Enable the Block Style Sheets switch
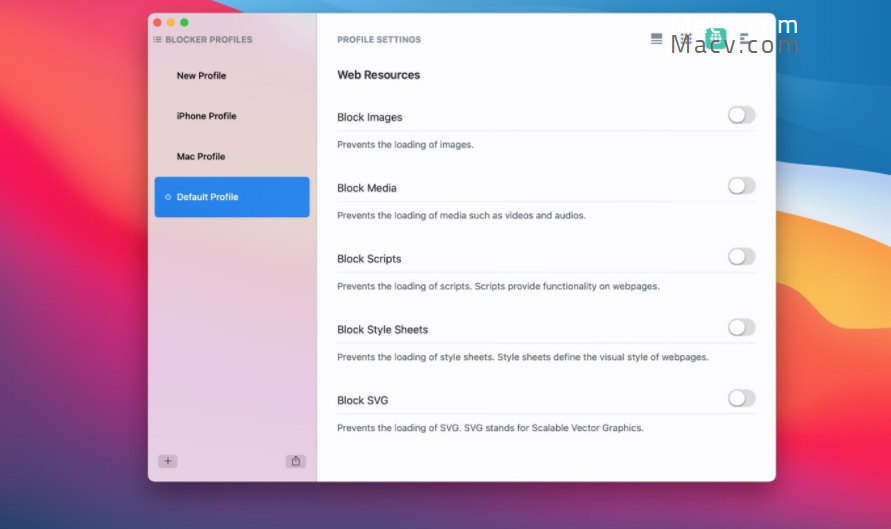The image size is (891, 529). tap(742, 328)
